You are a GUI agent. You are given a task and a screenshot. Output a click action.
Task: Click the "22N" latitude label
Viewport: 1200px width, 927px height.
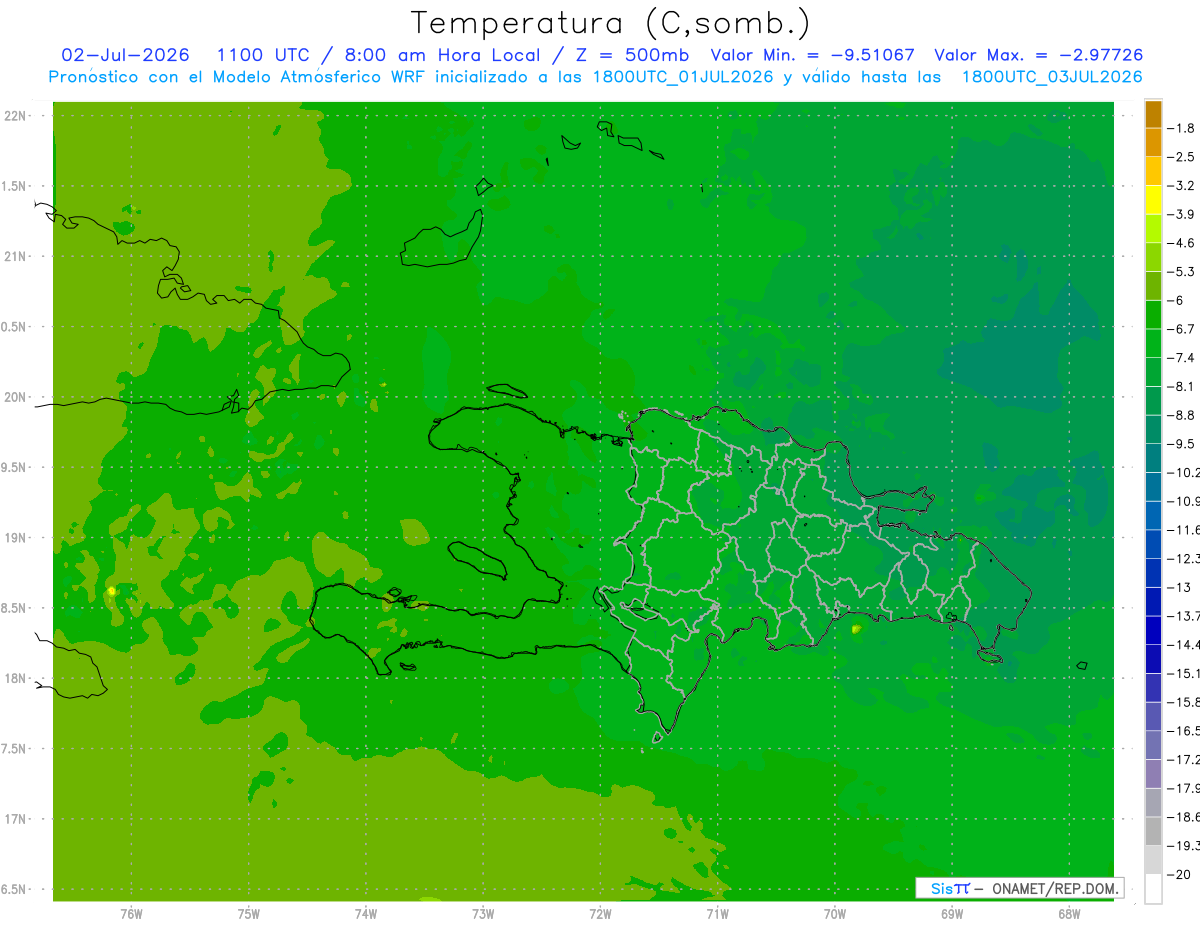[15, 116]
